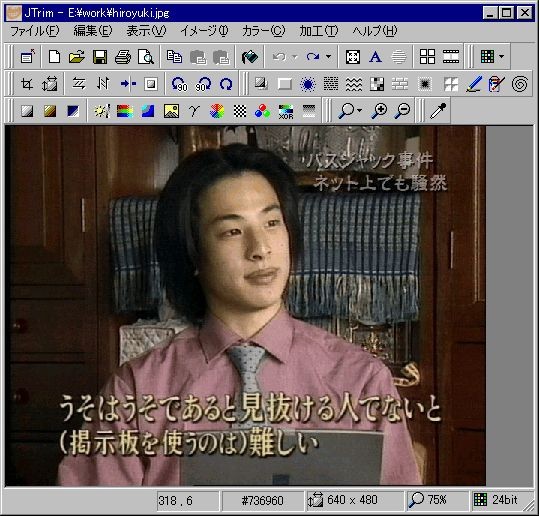The image size is (539, 516).
Task: Apply the swirl effect icon
Action: tap(519, 84)
